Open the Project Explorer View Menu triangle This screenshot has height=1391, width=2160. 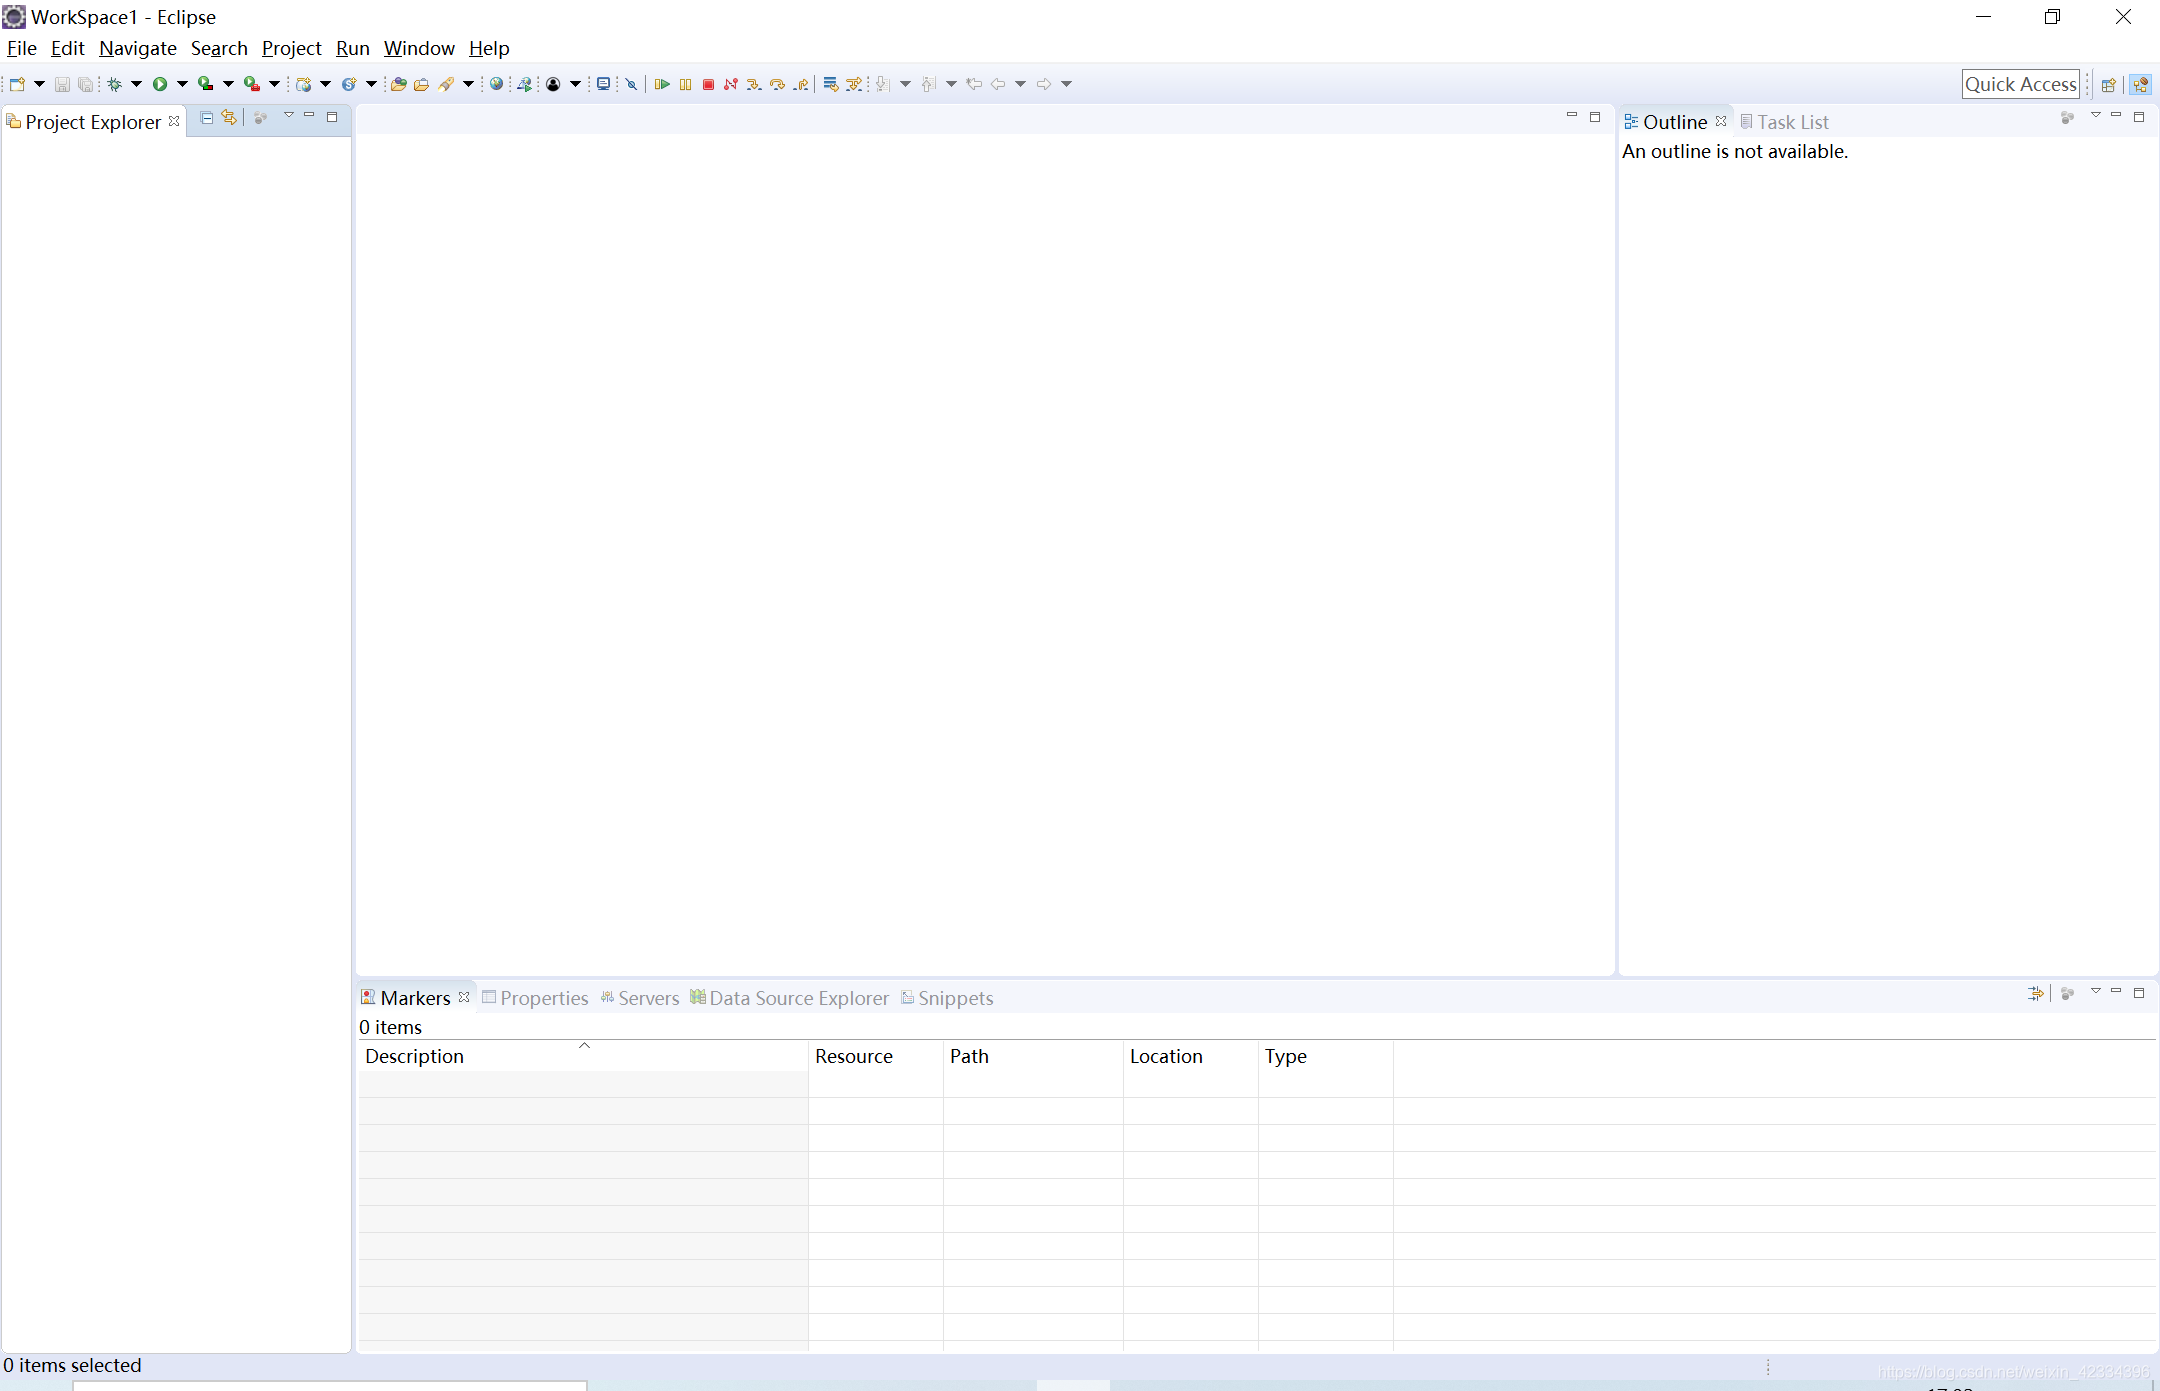(289, 116)
